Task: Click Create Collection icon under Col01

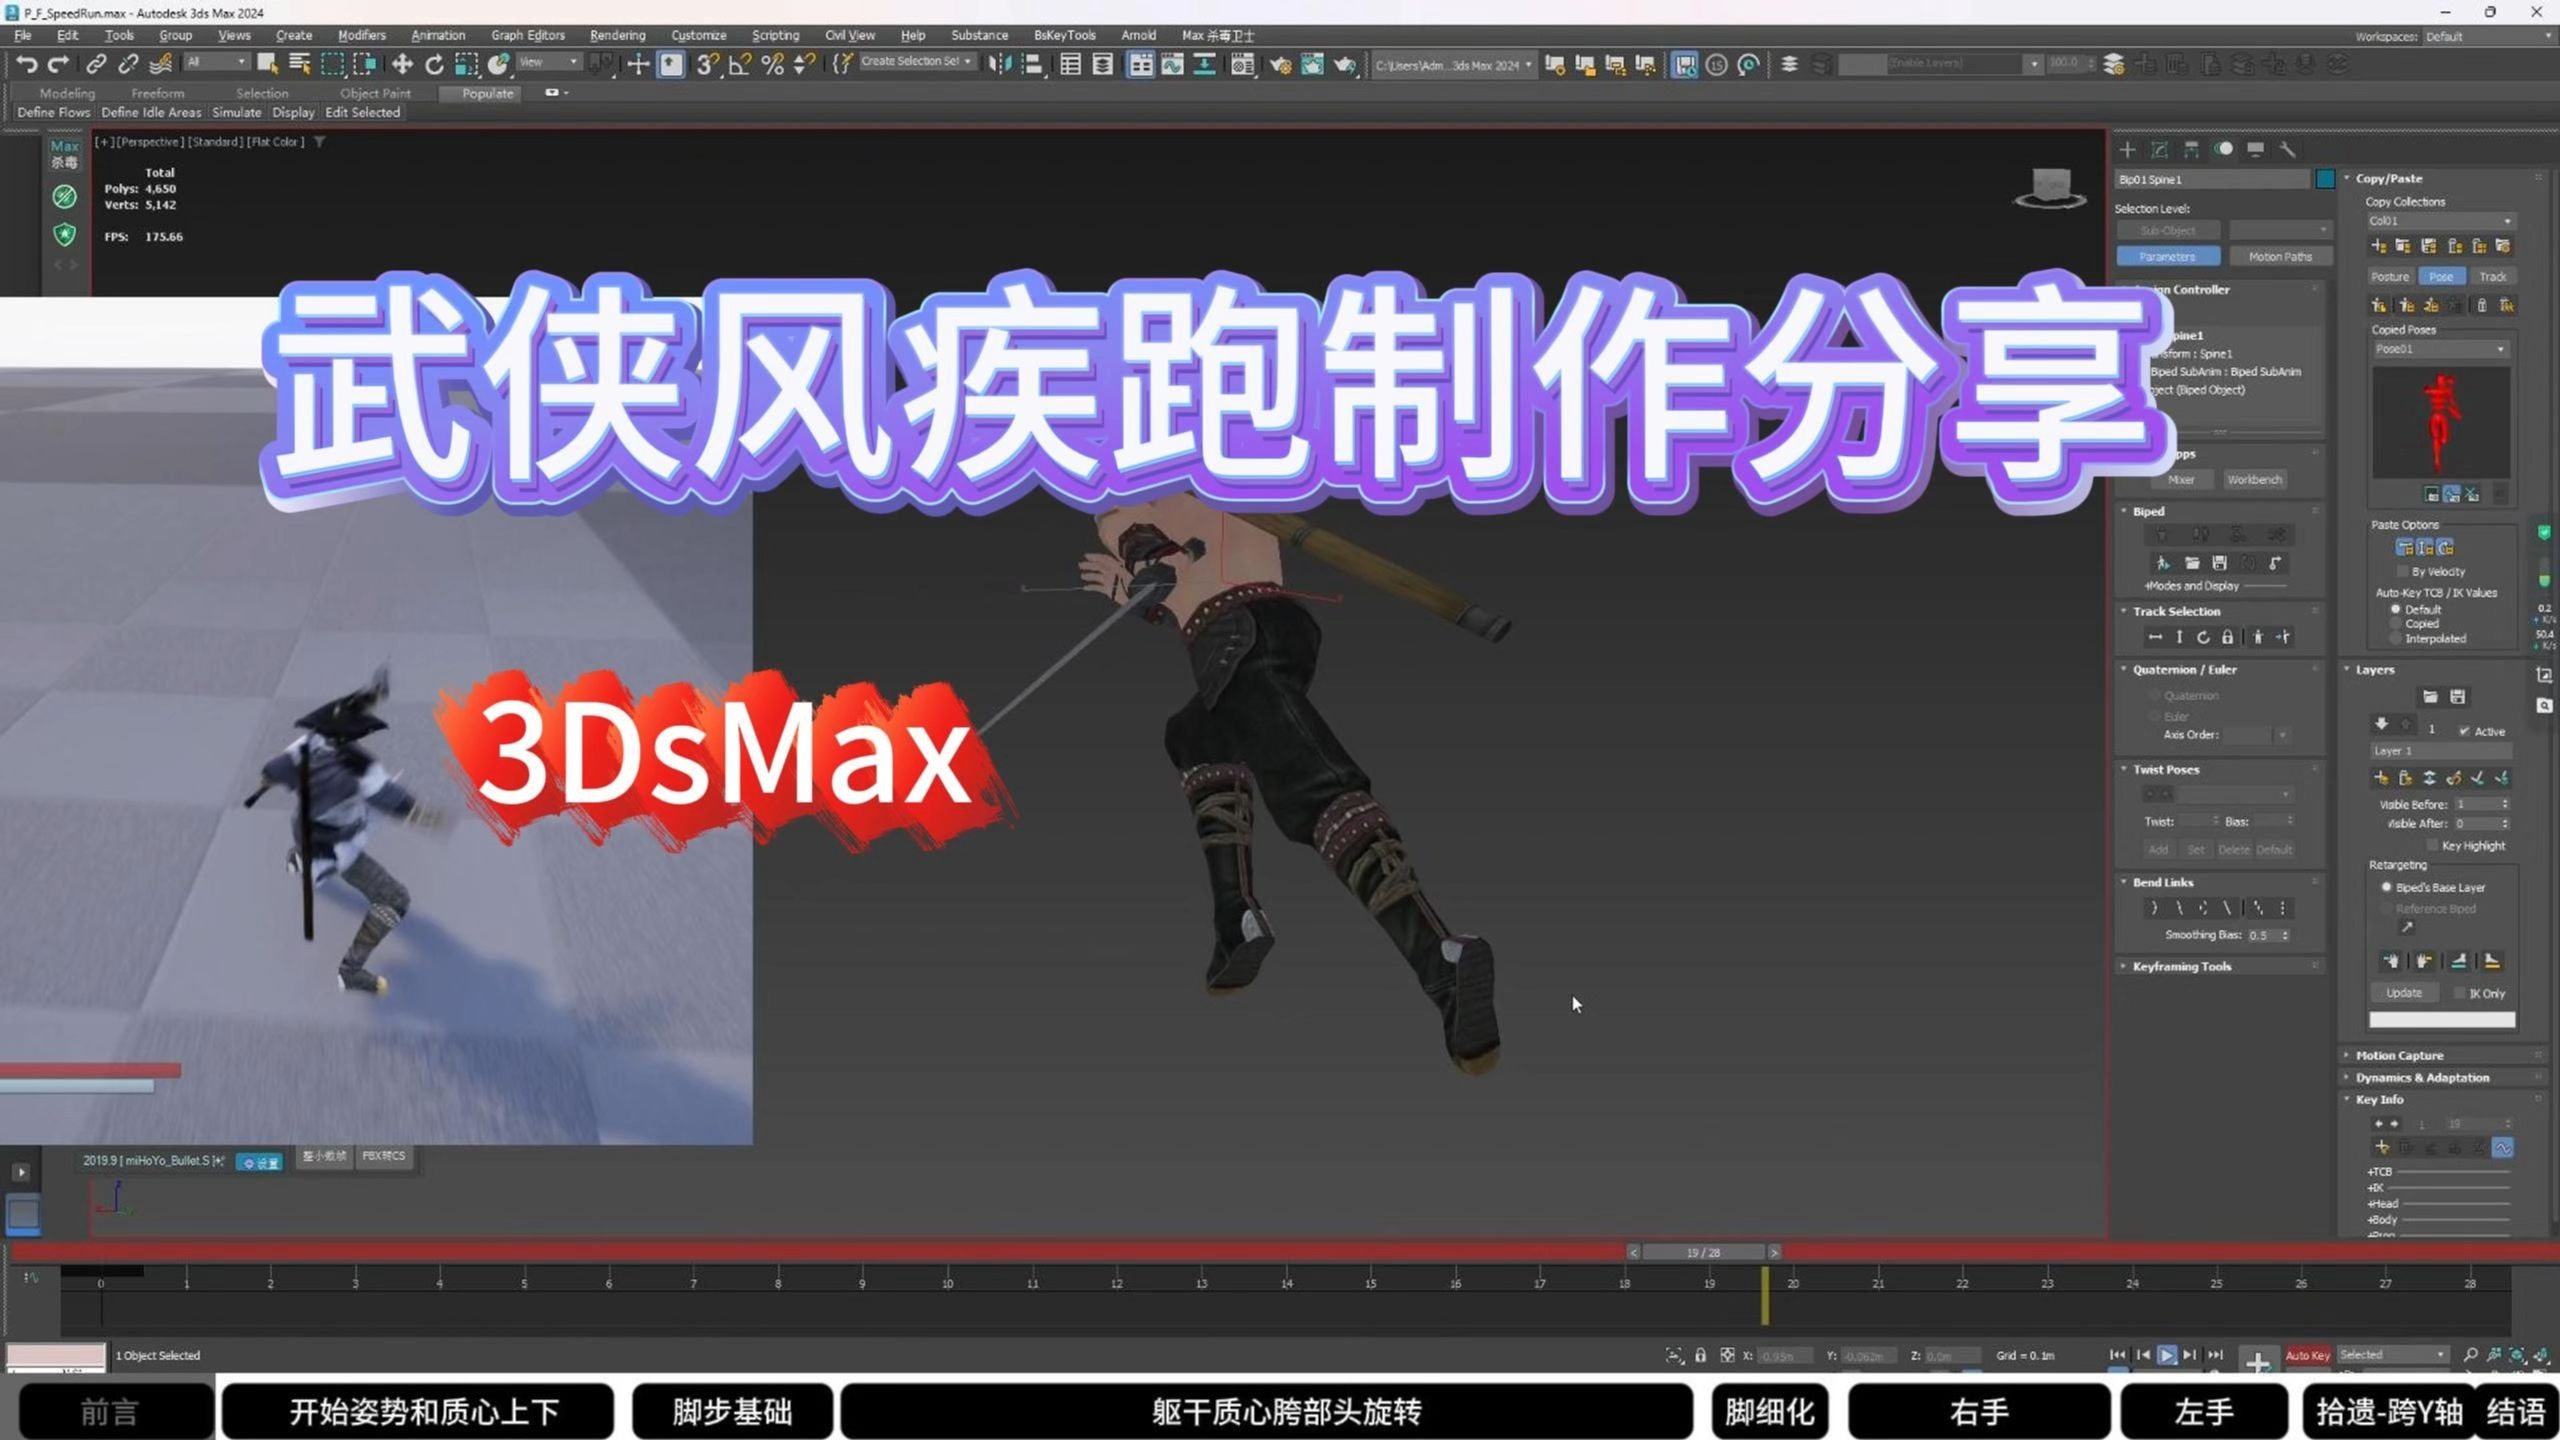Action: click(2379, 246)
